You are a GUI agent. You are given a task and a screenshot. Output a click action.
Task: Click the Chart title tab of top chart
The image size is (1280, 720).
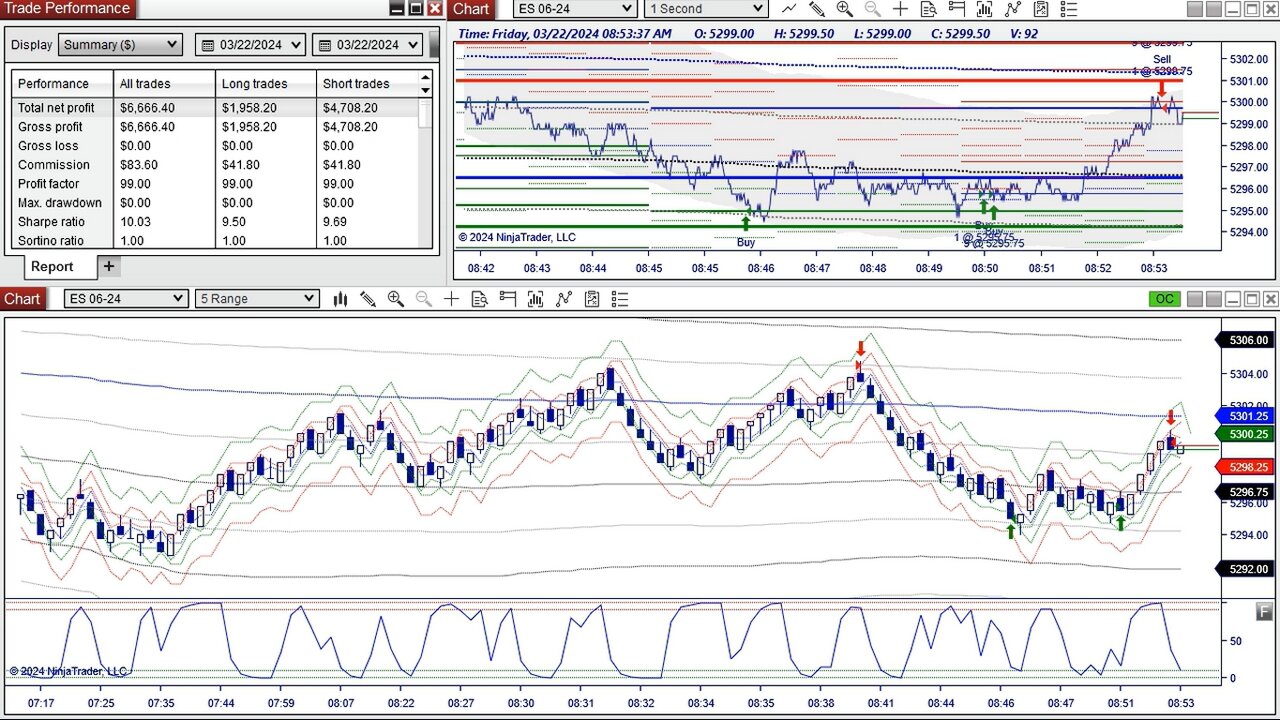pos(471,9)
